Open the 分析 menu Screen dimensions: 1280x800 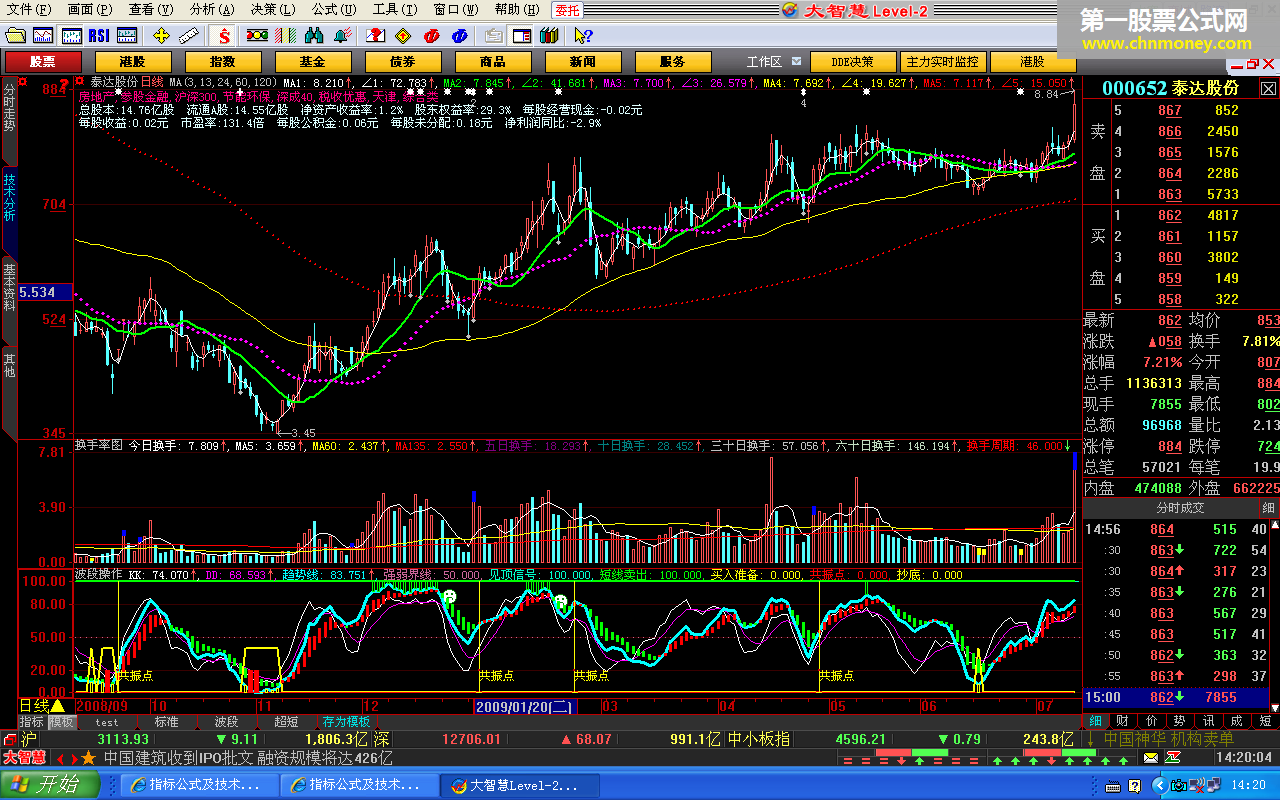210,9
